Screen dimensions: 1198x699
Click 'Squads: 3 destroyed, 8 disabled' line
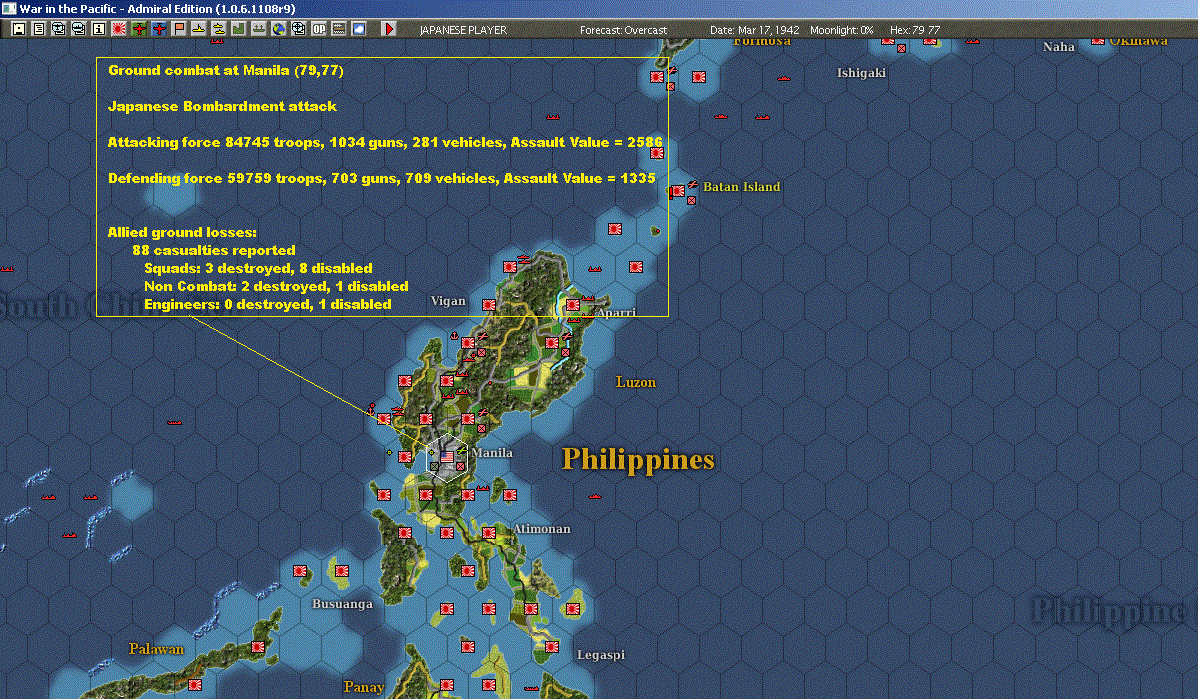258,268
